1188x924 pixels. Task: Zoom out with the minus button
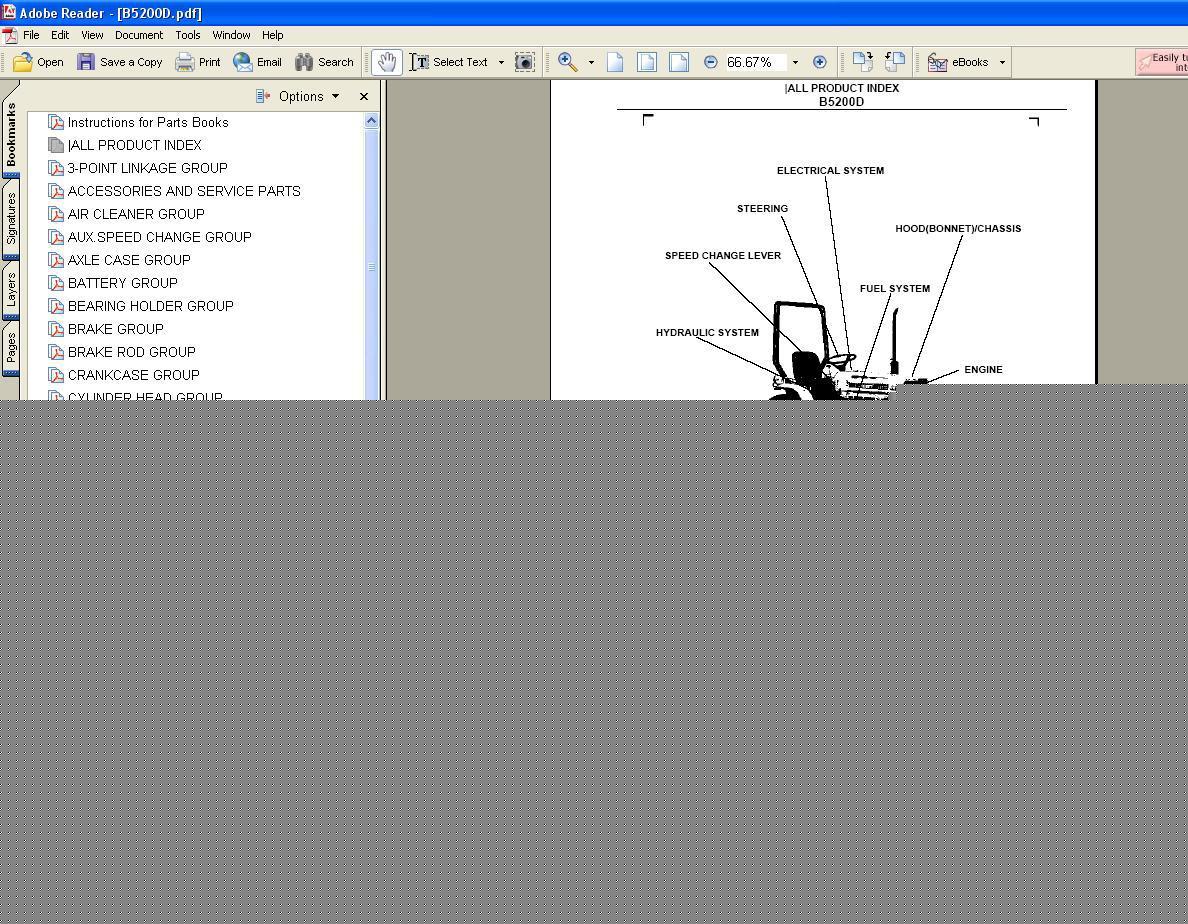pyautogui.click(x=711, y=62)
